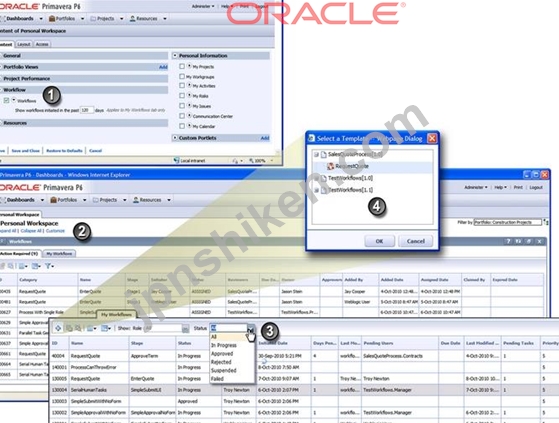Open Dashboards dropdown arrow in Dashboards window
Viewport: 559px width, 423px height.
42,200
